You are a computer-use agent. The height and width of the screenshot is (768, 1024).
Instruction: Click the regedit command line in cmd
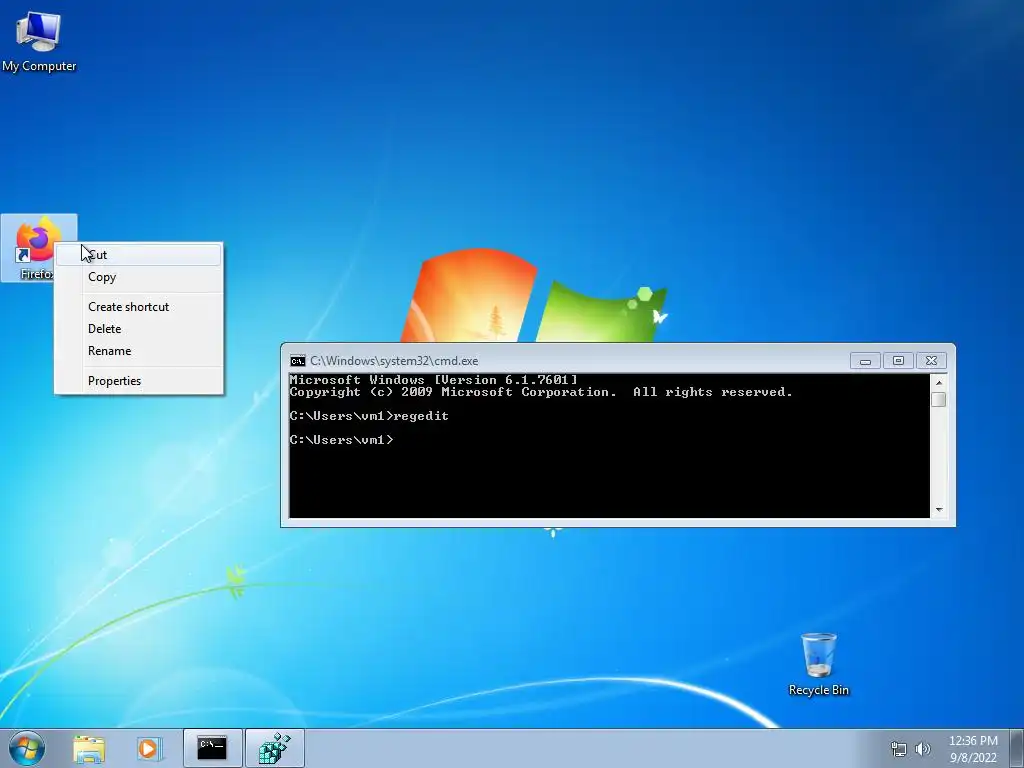coord(369,416)
